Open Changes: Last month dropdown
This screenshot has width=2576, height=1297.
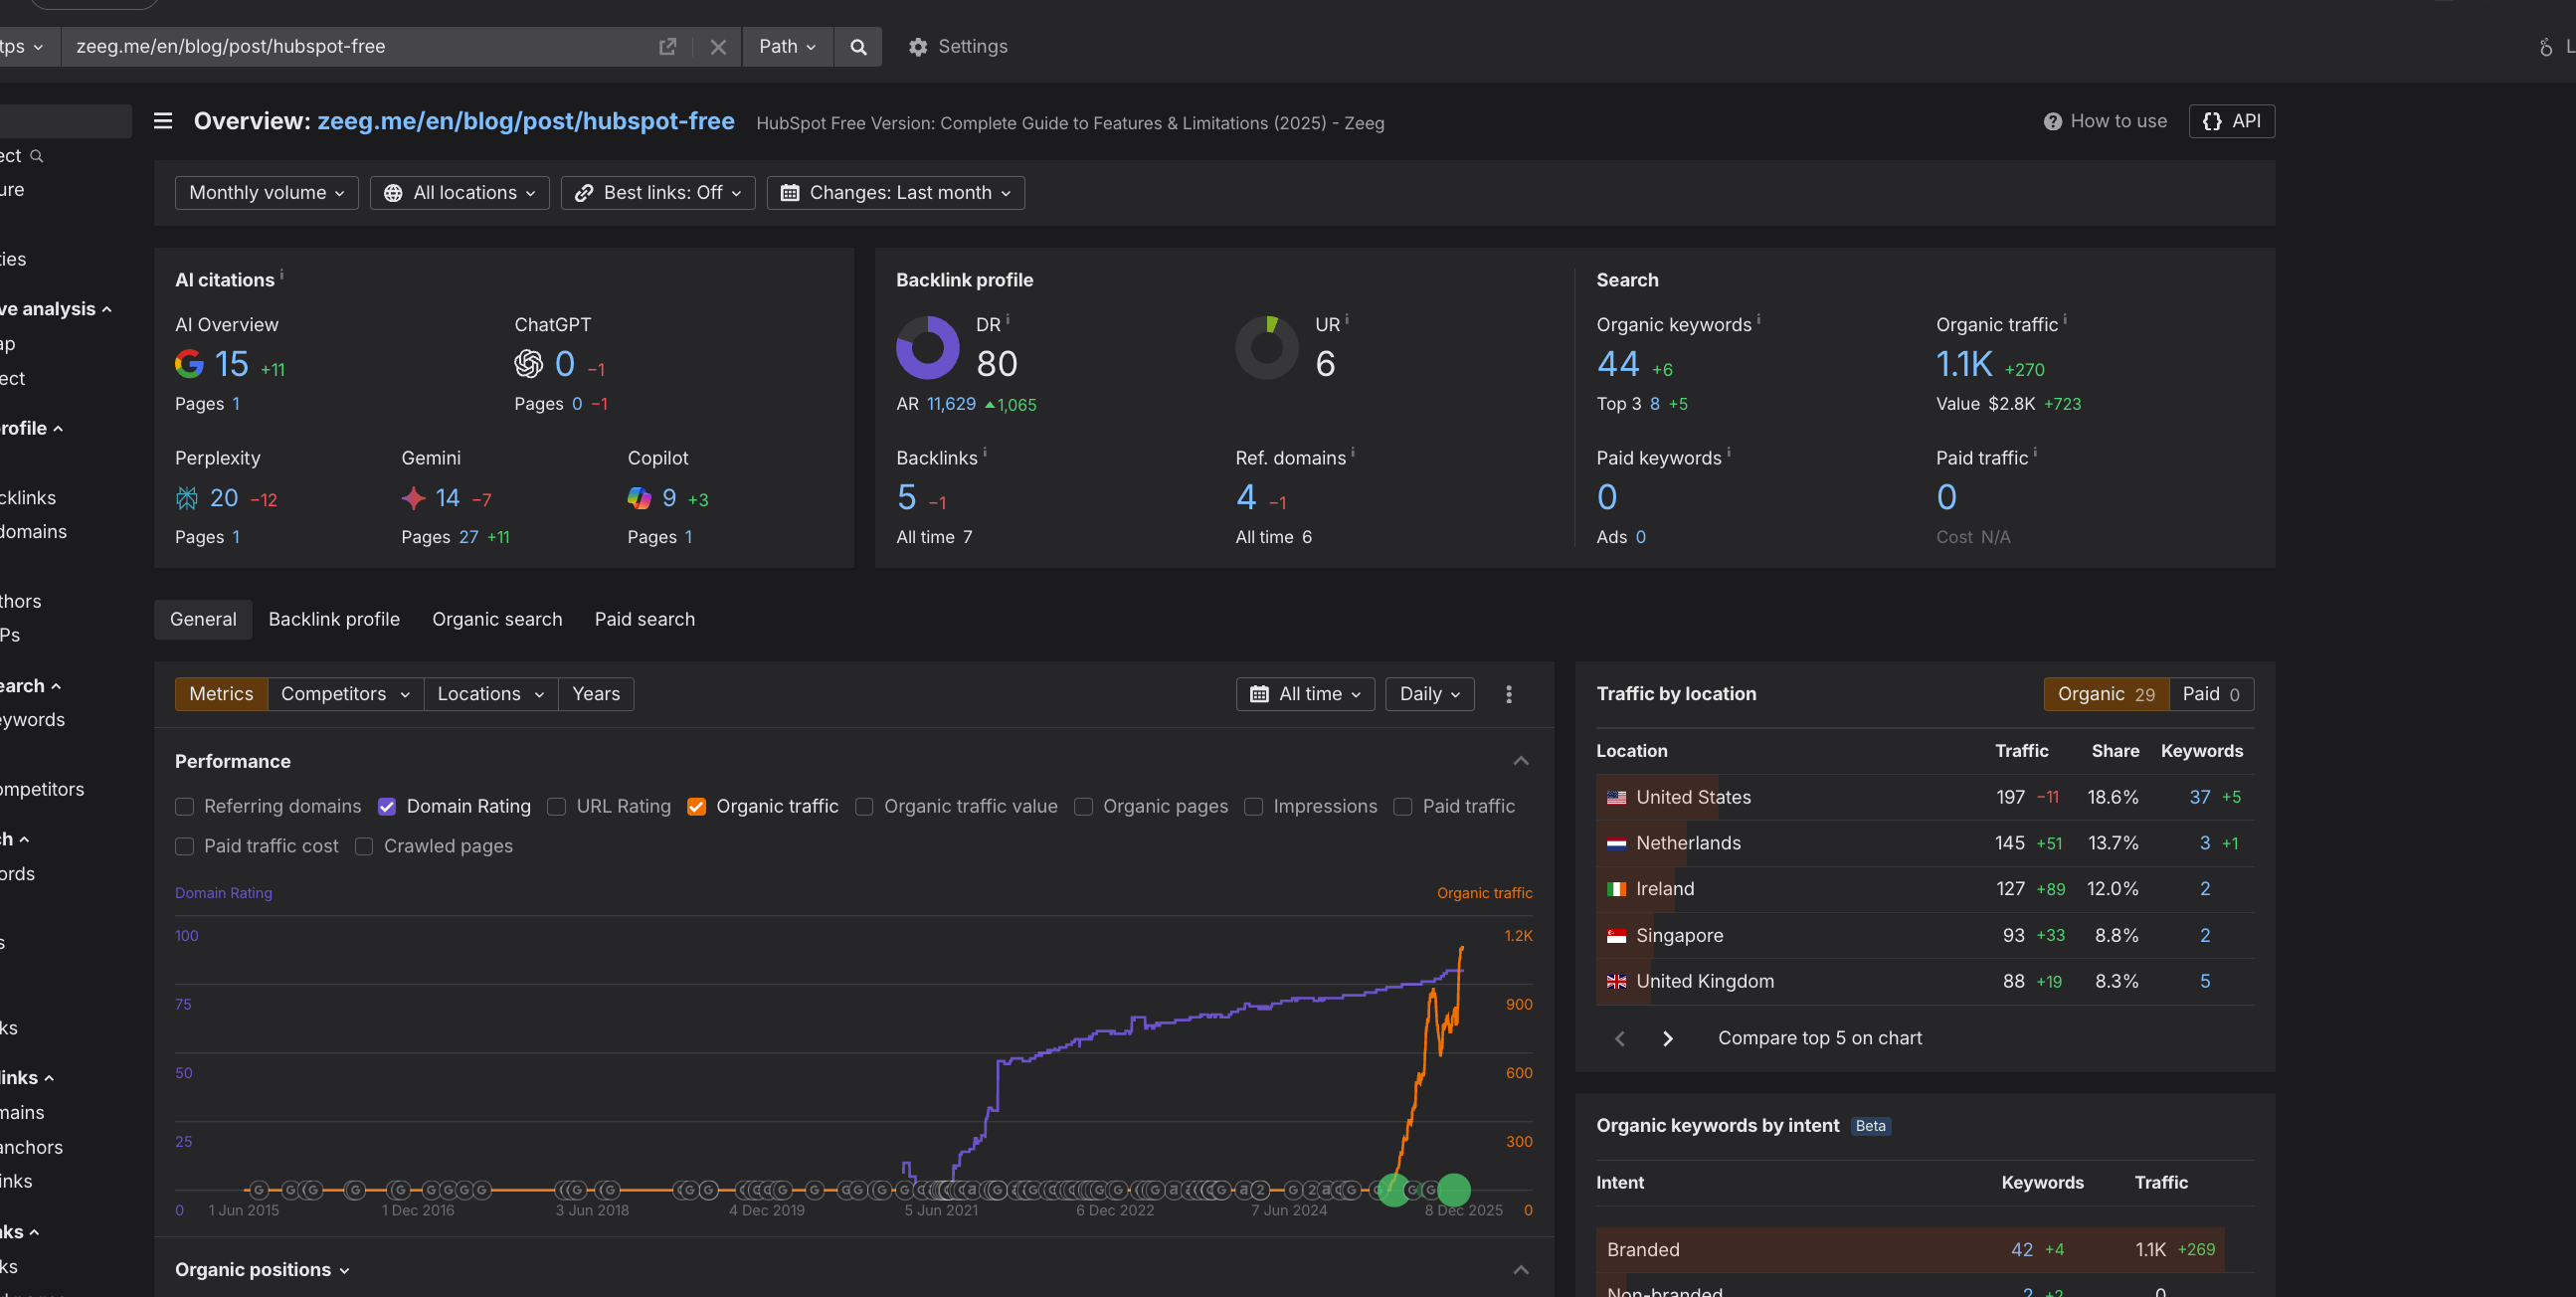click(x=895, y=193)
